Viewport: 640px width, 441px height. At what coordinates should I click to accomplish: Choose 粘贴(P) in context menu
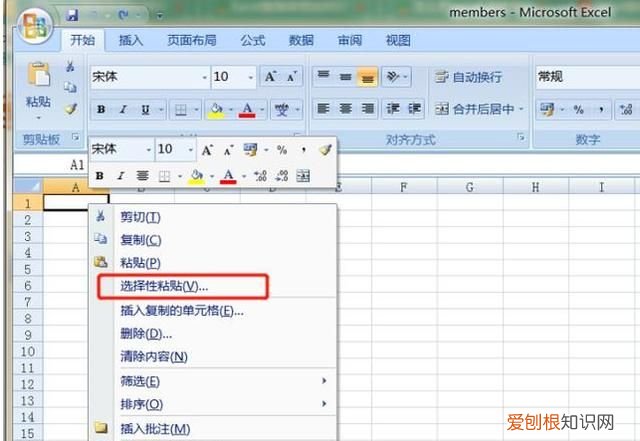(213, 263)
